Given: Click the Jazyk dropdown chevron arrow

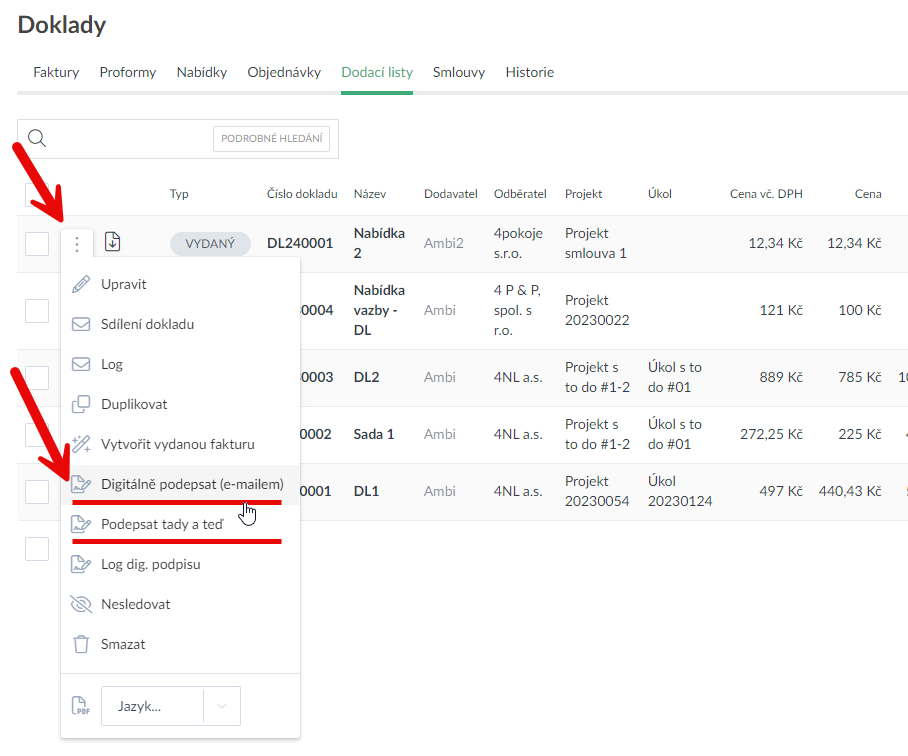Looking at the screenshot, I should tap(221, 706).
